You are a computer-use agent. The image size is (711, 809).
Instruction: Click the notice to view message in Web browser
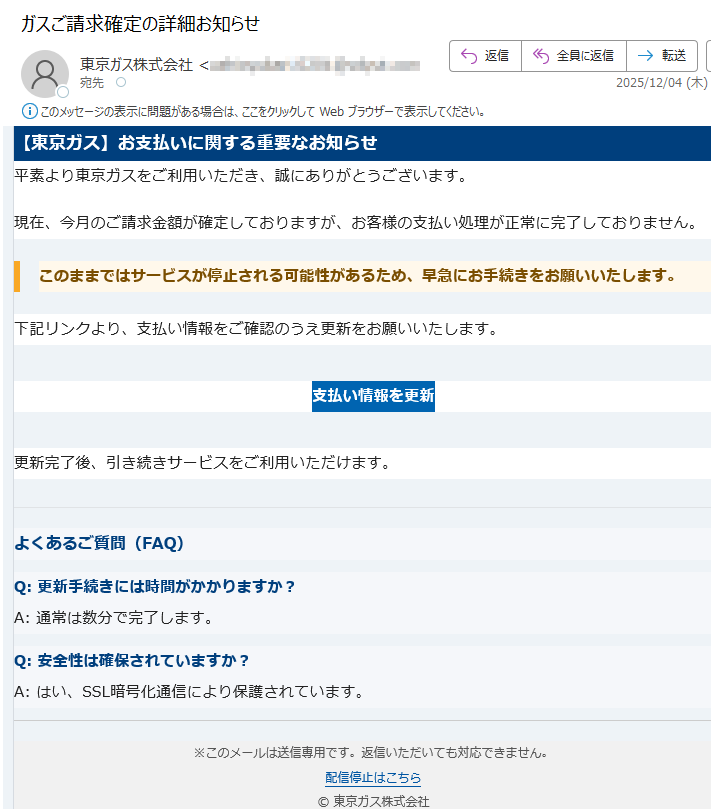tap(262, 111)
